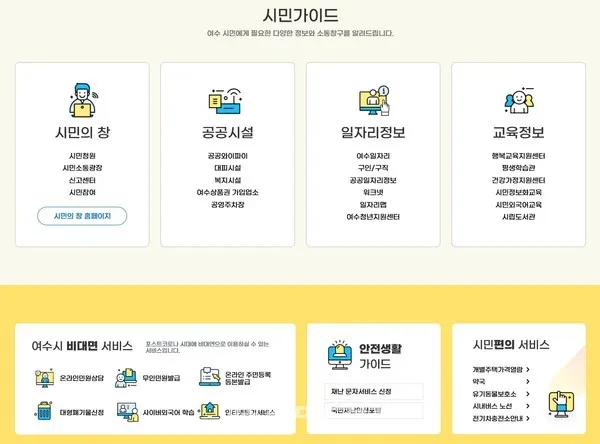600x444 pixels.
Task: Open 건강가정지원센터 link
Action: pos(518,180)
